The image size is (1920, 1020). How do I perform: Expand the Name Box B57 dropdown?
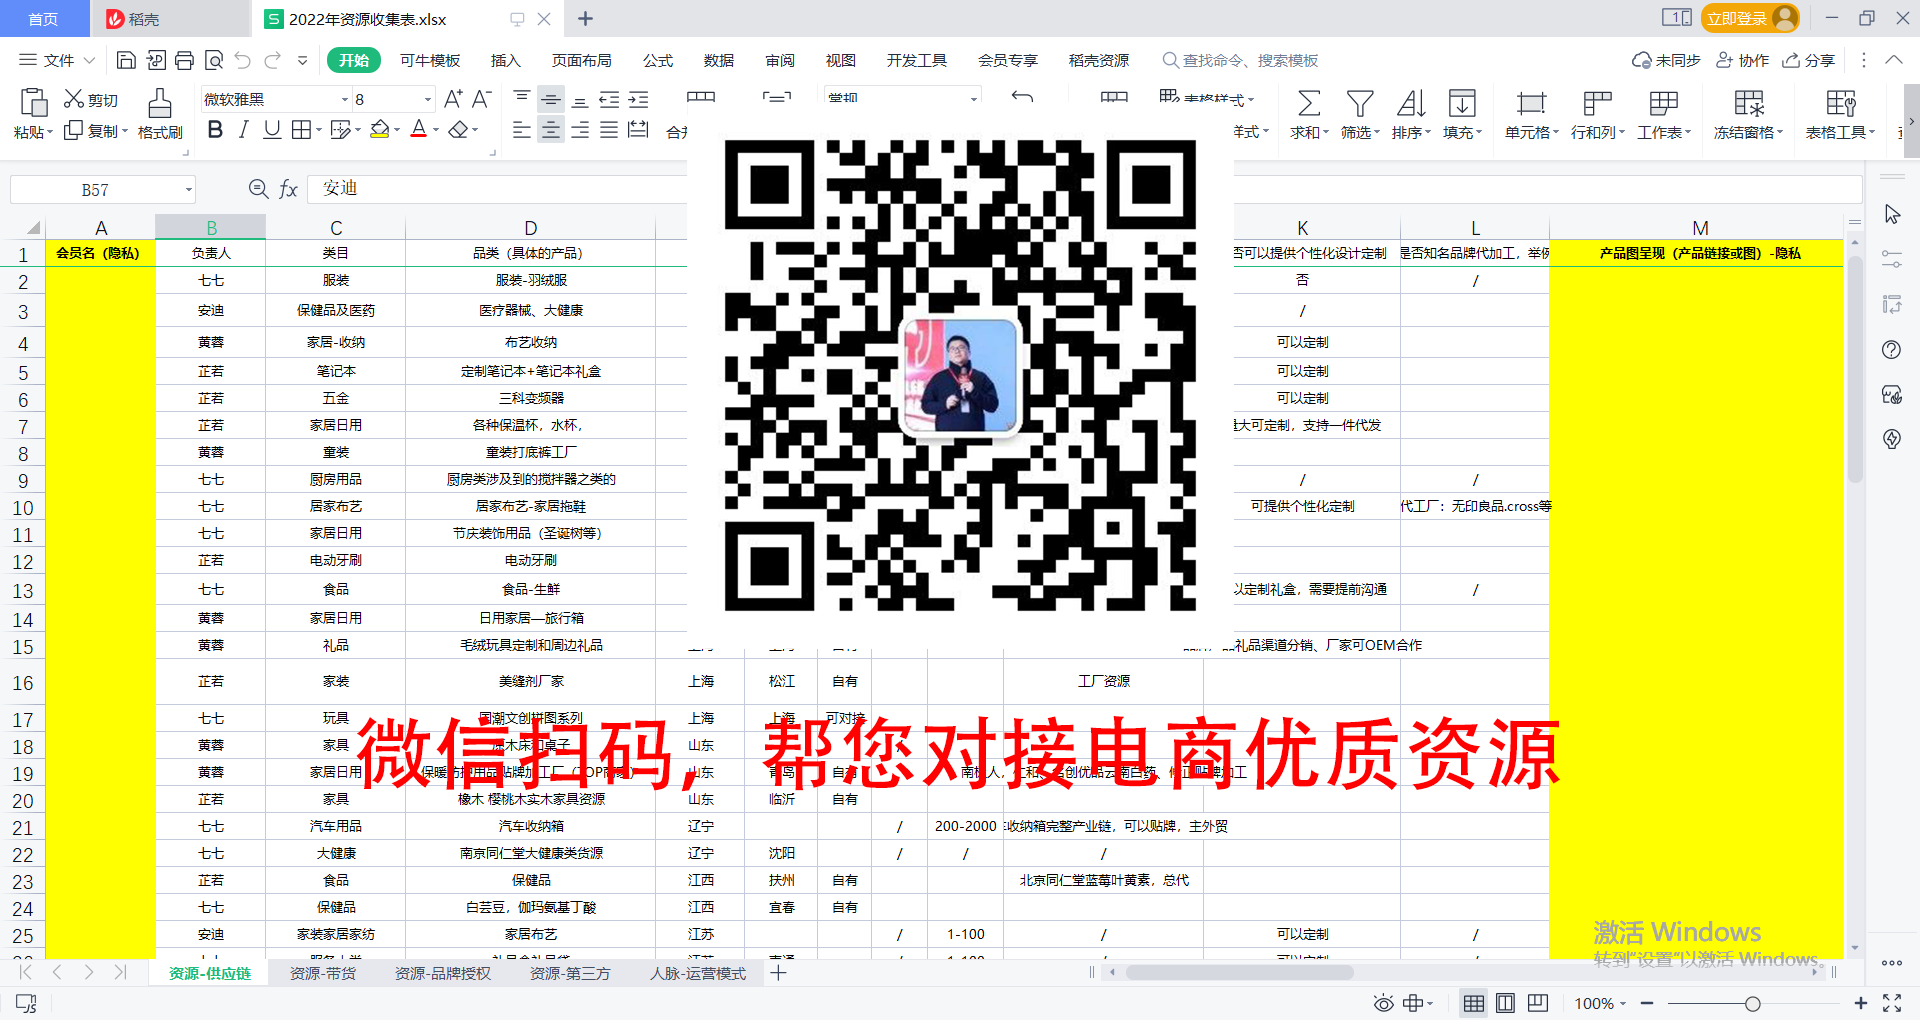click(x=188, y=190)
